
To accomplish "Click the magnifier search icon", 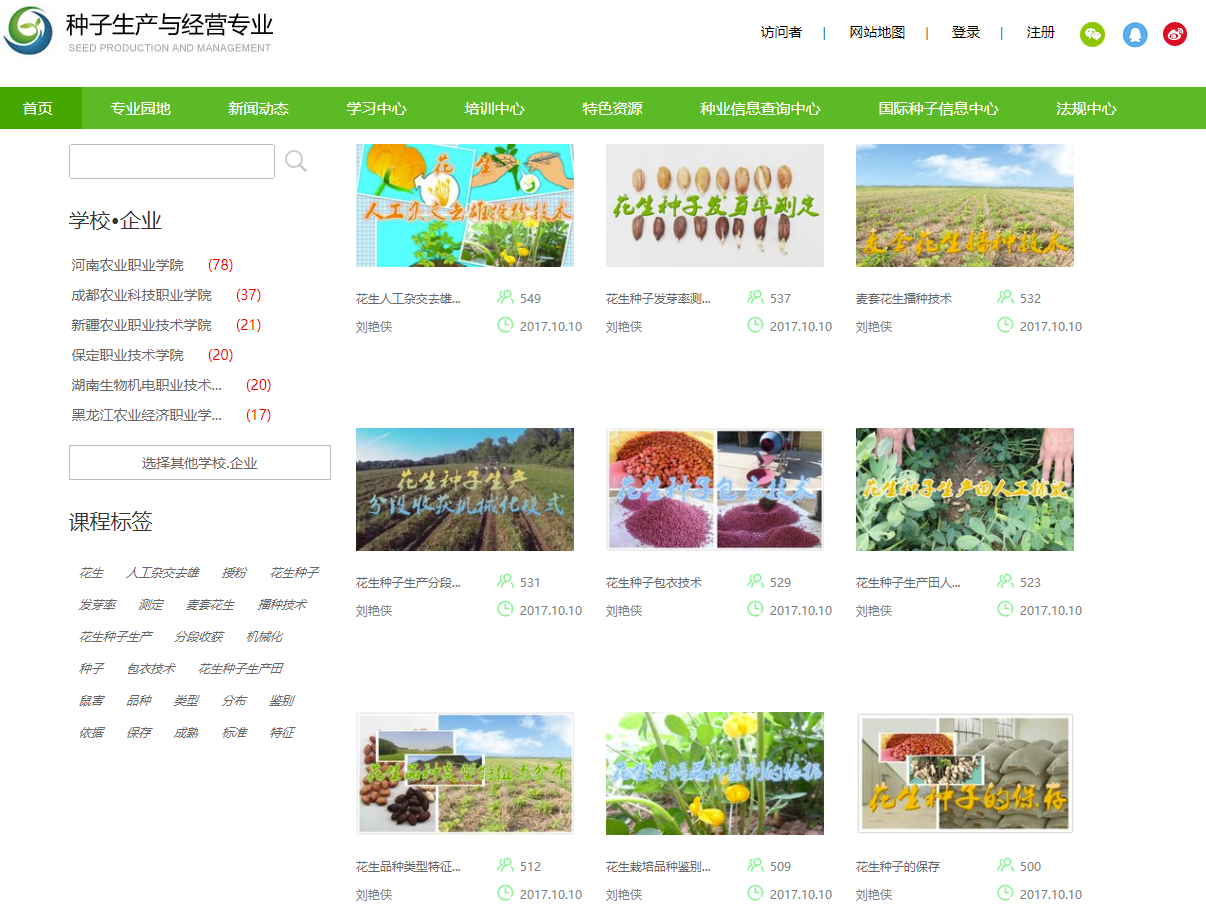I will [296, 161].
